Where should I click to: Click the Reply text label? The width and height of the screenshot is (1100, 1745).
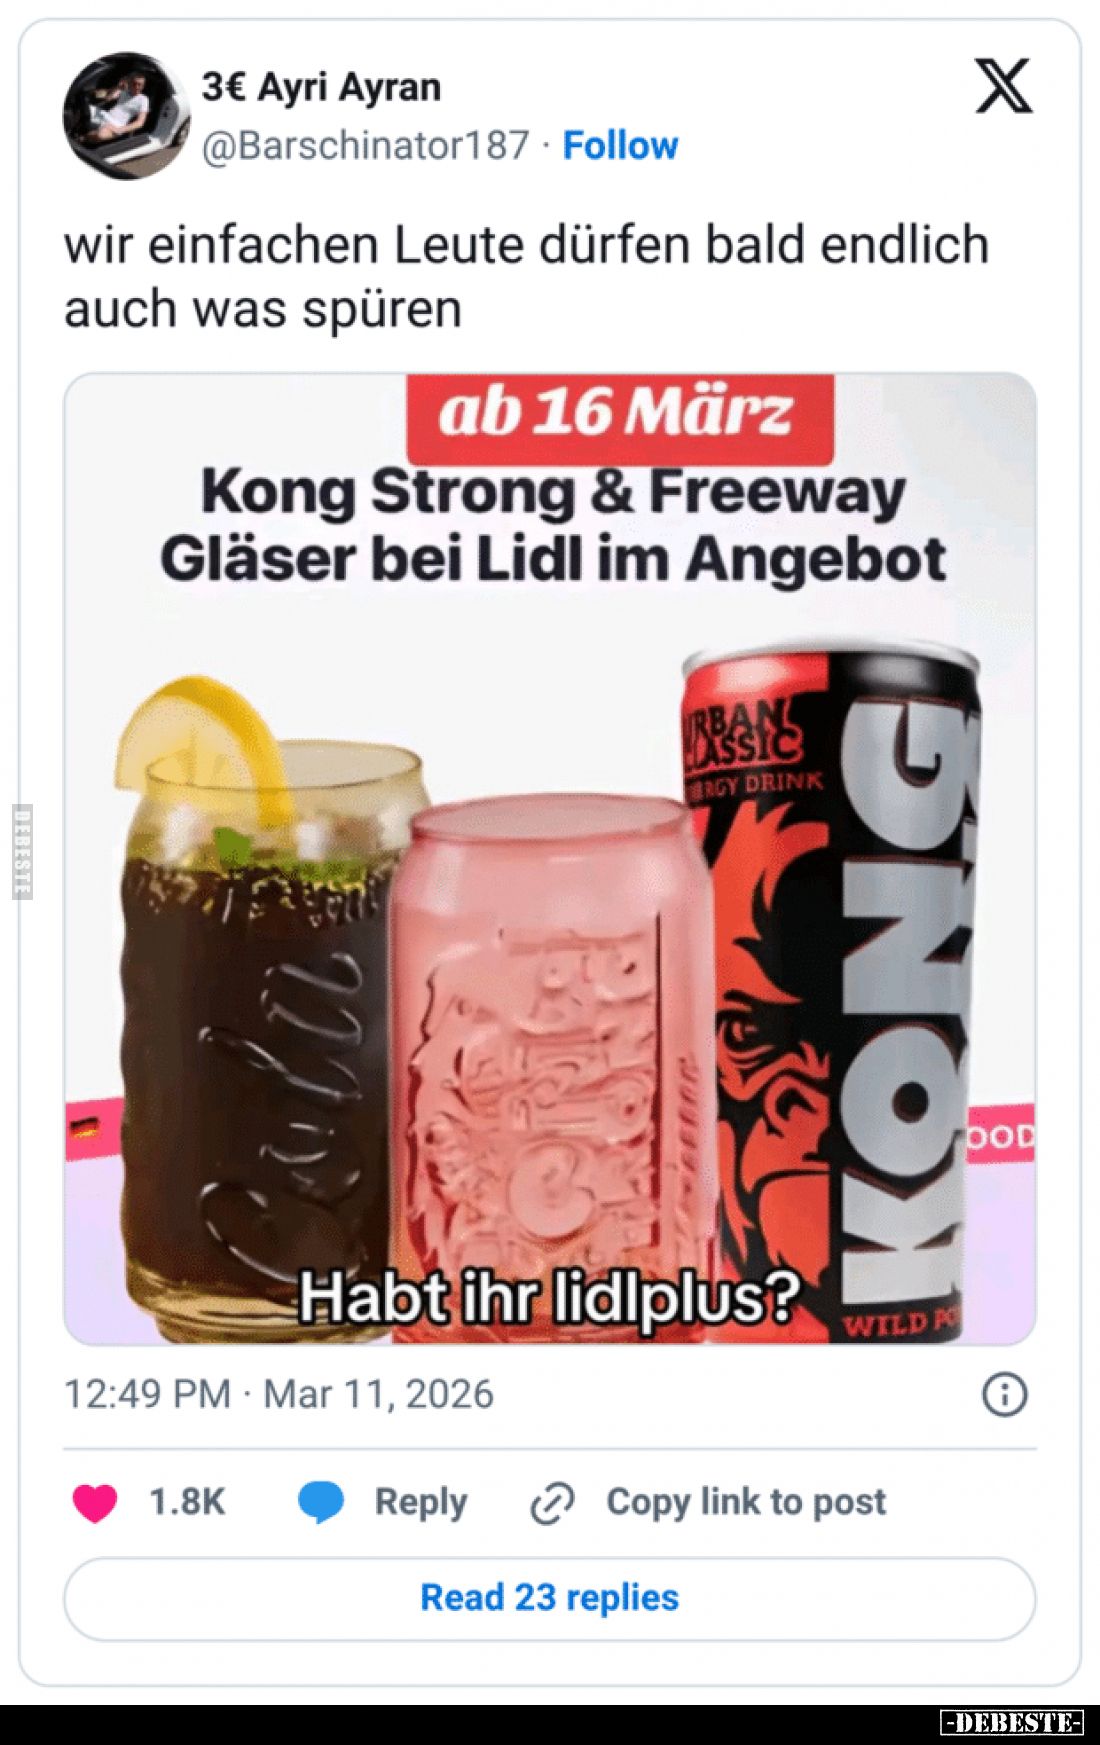click(x=421, y=1502)
